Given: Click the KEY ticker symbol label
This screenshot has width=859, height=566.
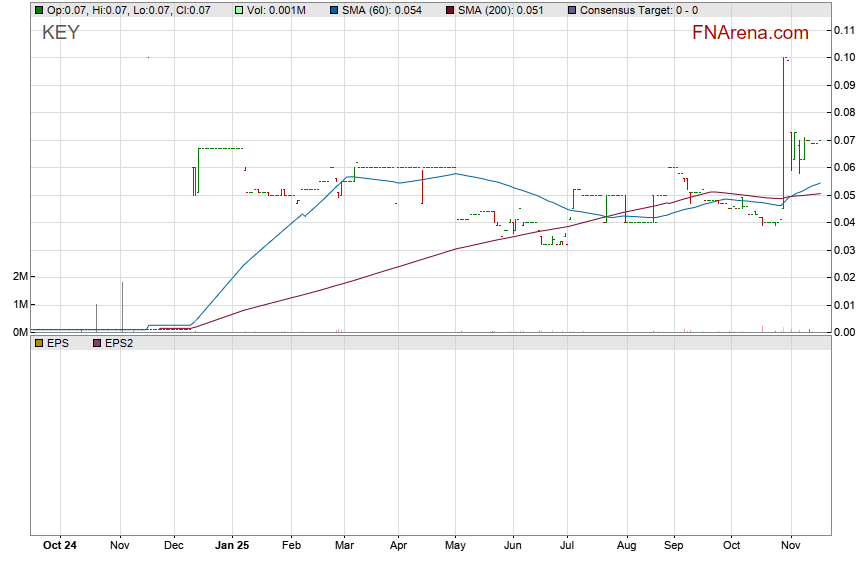Looking at the screenshot, I should [60, 32].
